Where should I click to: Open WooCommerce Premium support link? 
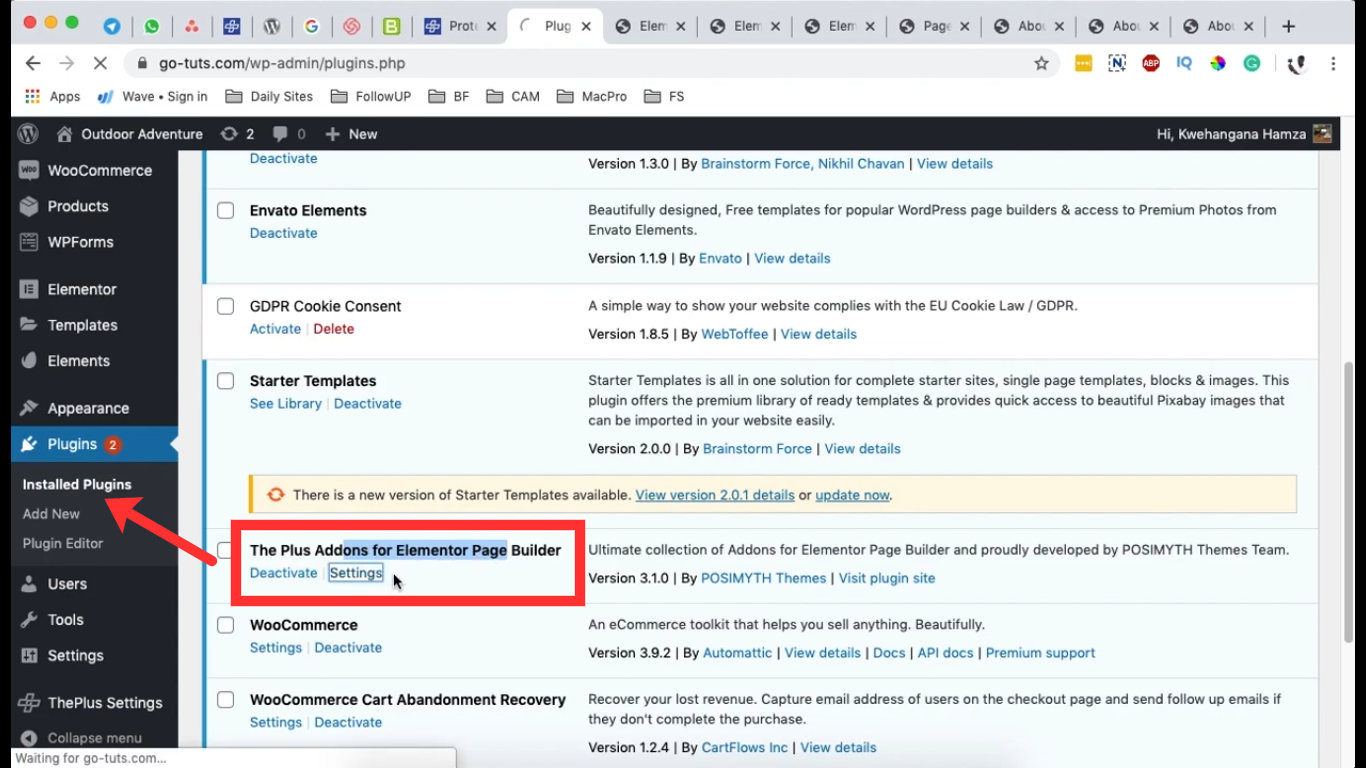click(1040, 653)
